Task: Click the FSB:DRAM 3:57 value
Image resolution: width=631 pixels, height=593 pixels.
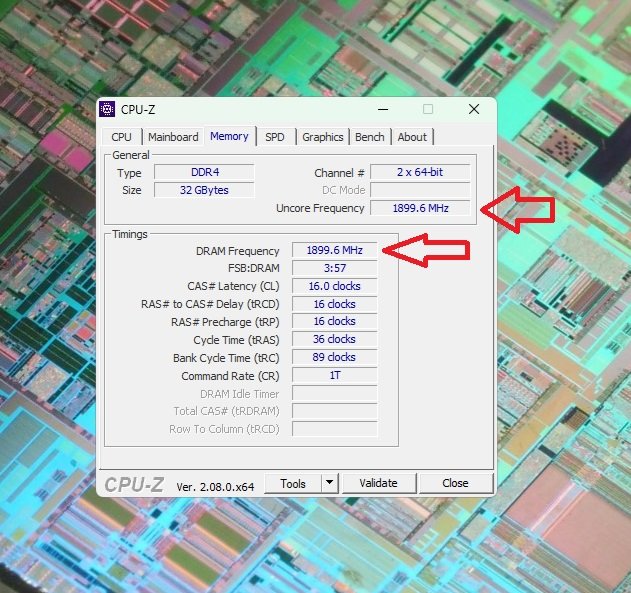Action: coord(334,268)
